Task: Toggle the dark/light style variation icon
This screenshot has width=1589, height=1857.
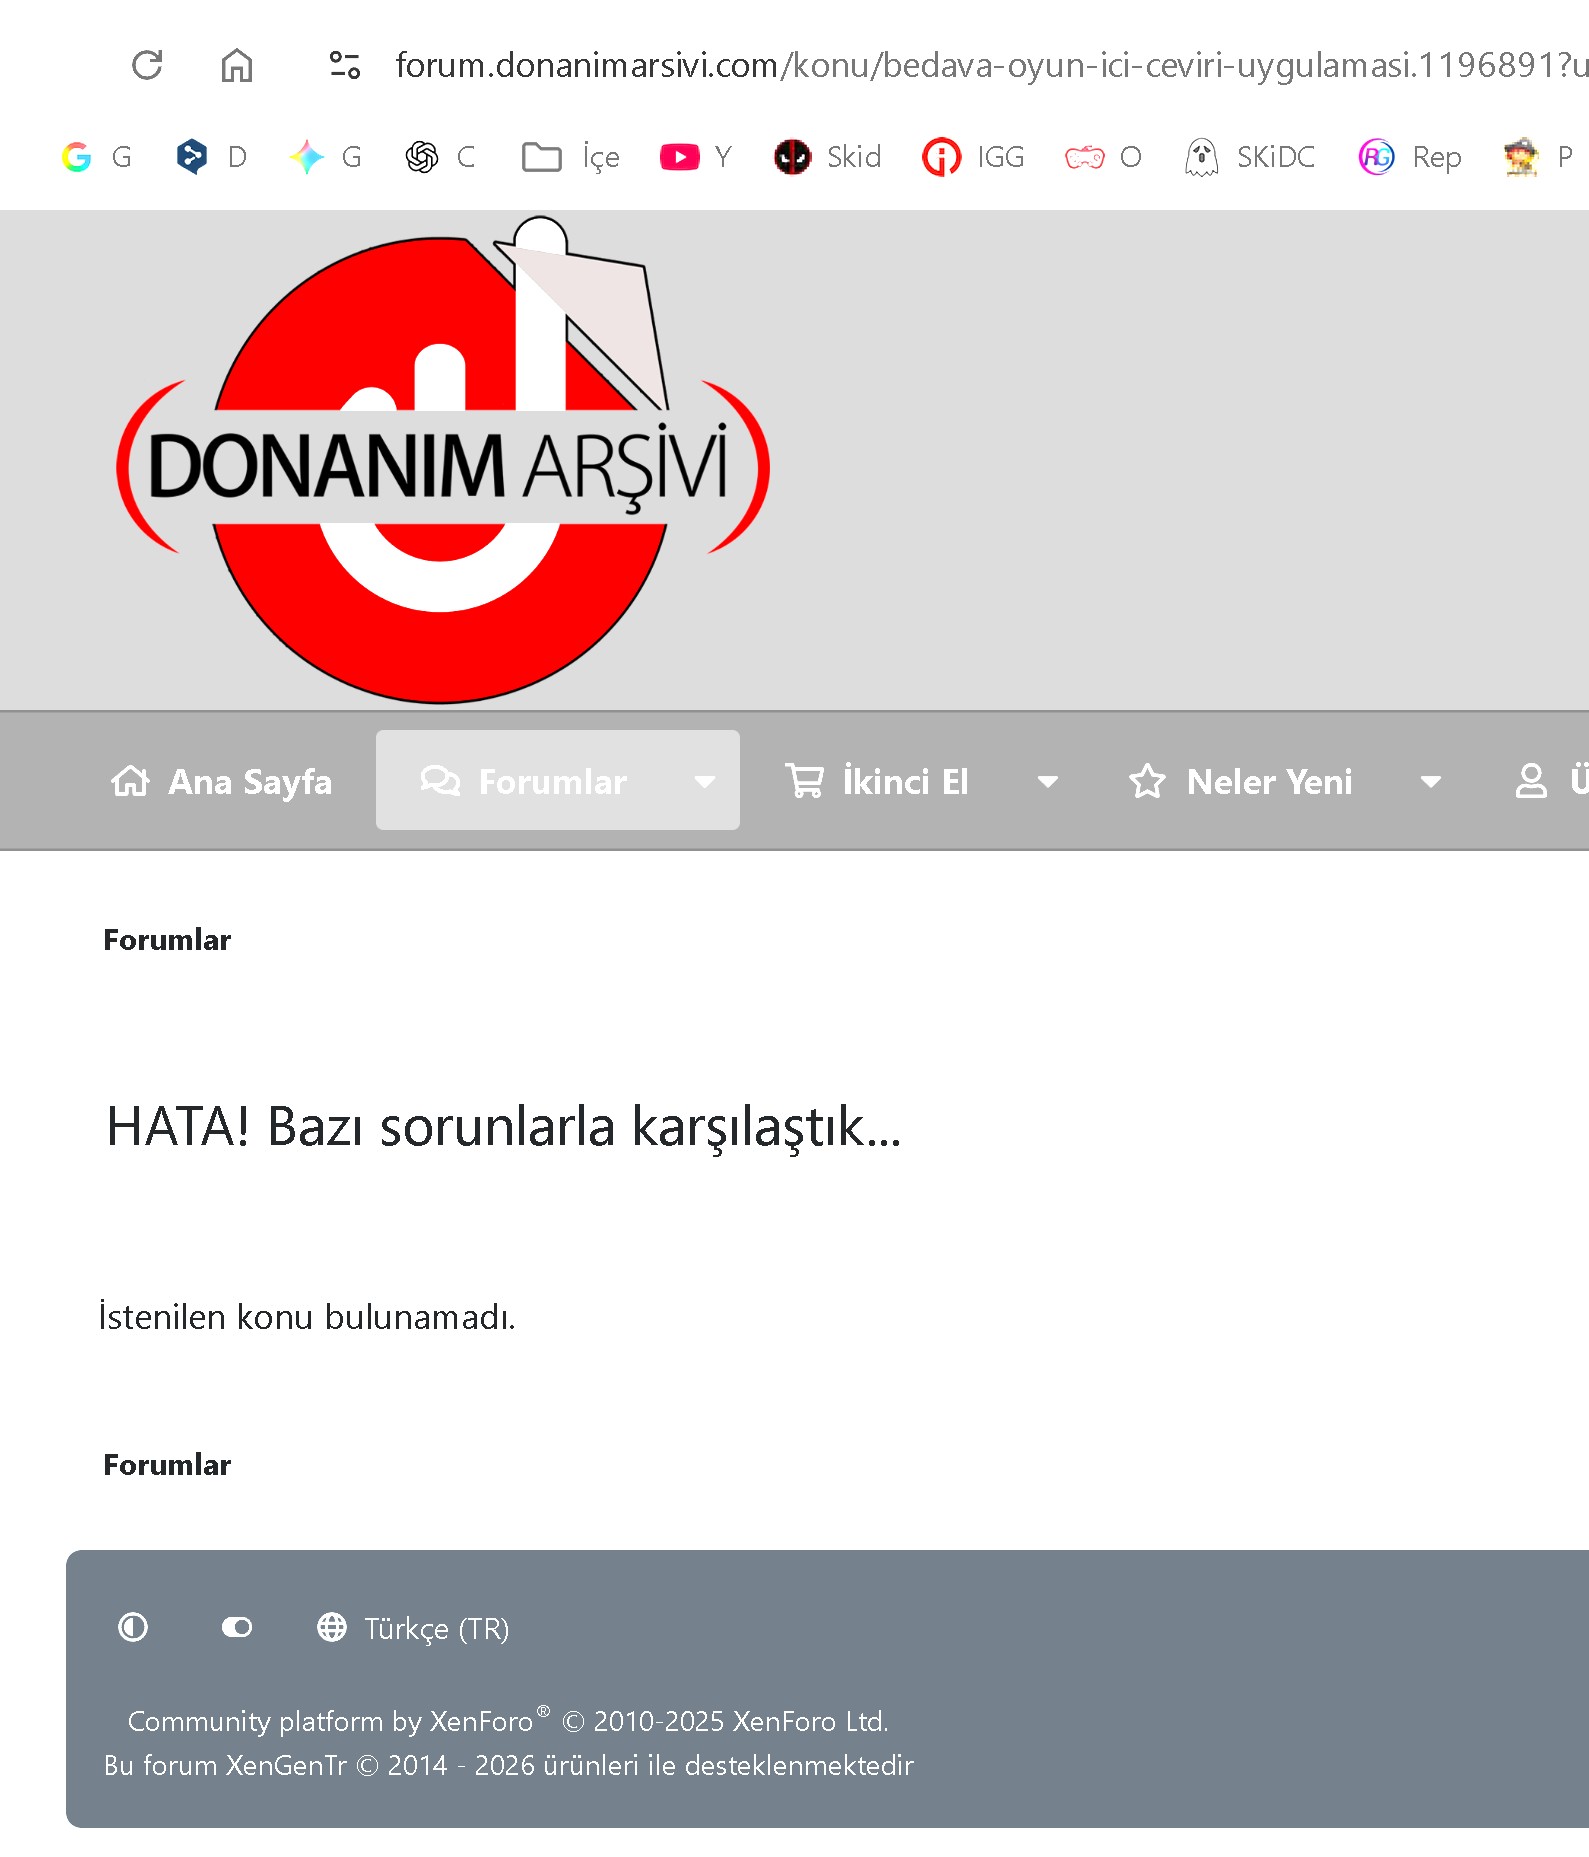Action: pos(133,1627)
